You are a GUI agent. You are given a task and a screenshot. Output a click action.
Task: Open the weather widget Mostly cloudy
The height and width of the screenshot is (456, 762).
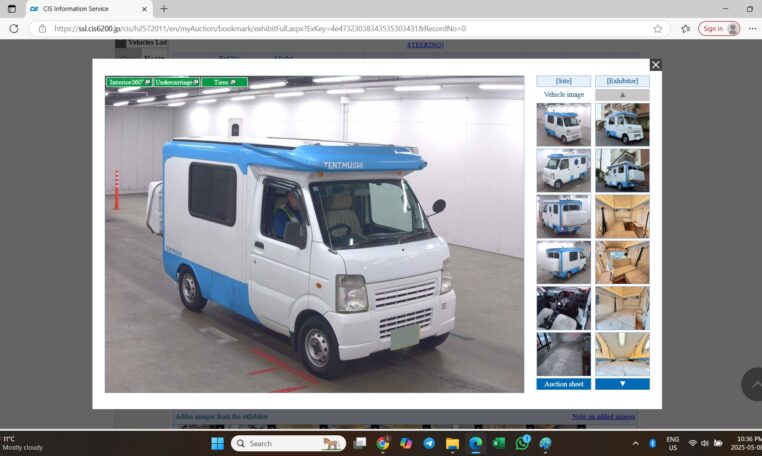(x=23, y=443)
